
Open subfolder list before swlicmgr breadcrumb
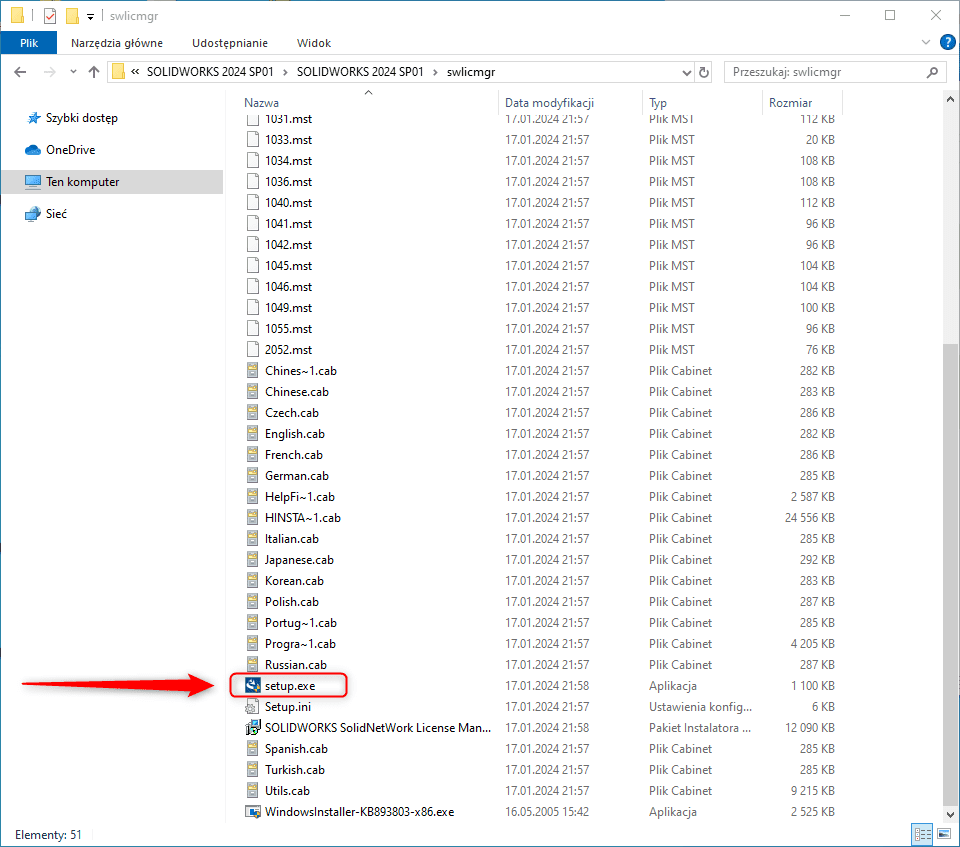coord(435,72)
